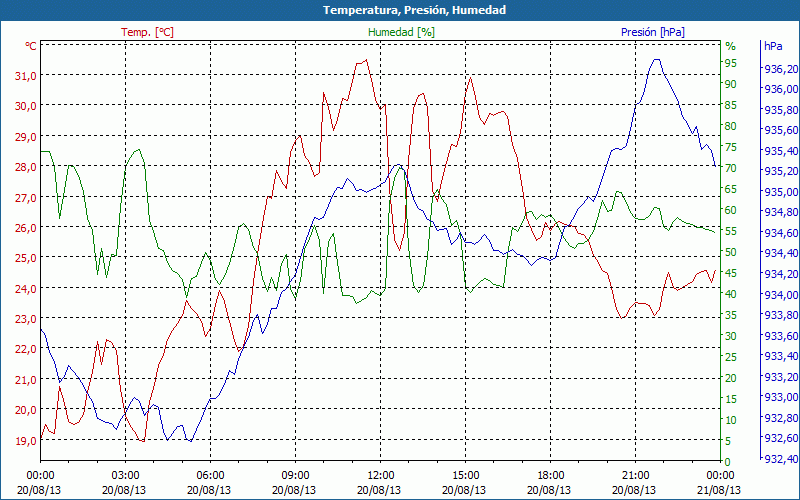Click humidity axis value 75
The height and width of the screenshot is (500, 800).
click(731, 147)
